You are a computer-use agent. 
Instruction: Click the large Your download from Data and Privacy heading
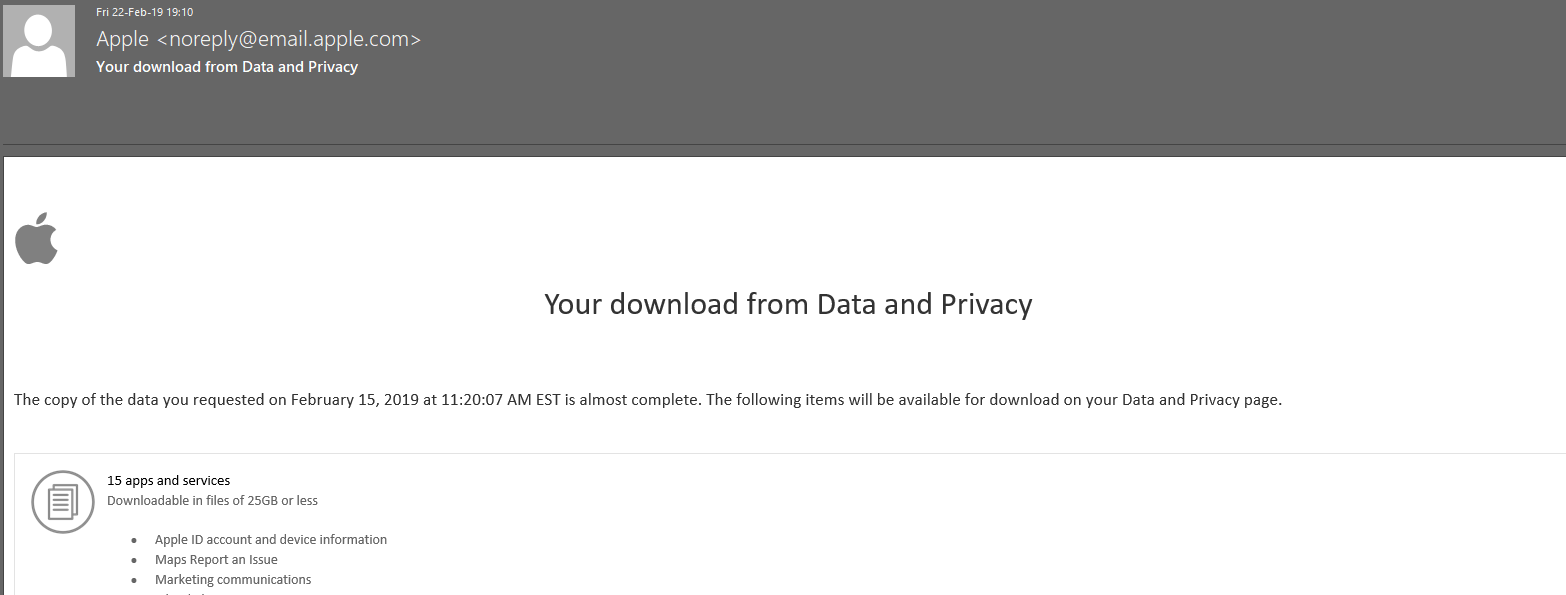click(788, 304)
